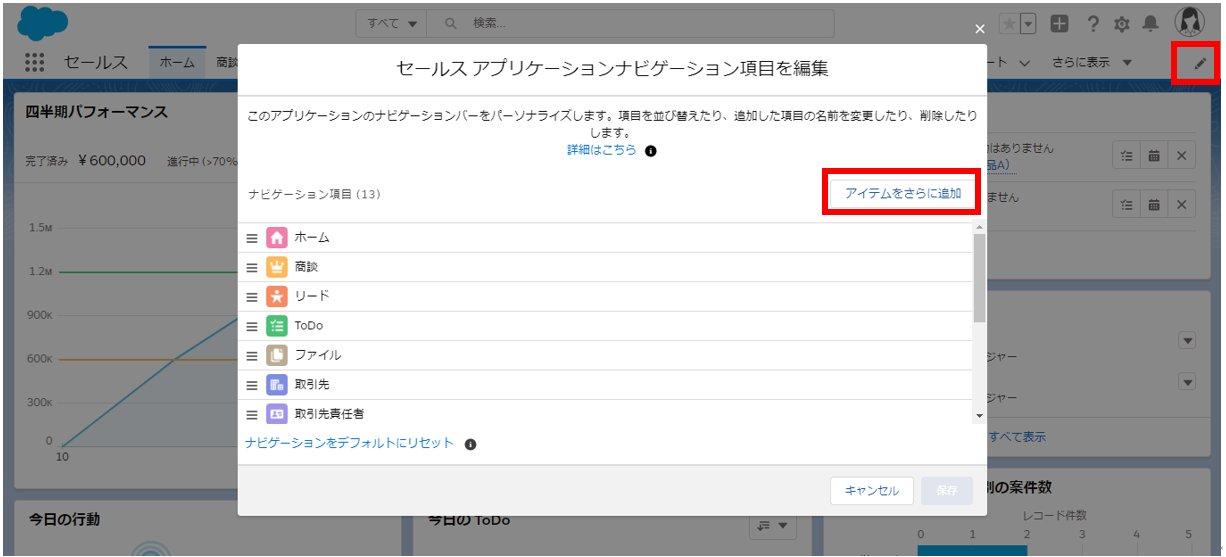Open the user profile avatar
Viewport: 1226px width, 557px height.
pyautogui.click(x=1190, y=21)
